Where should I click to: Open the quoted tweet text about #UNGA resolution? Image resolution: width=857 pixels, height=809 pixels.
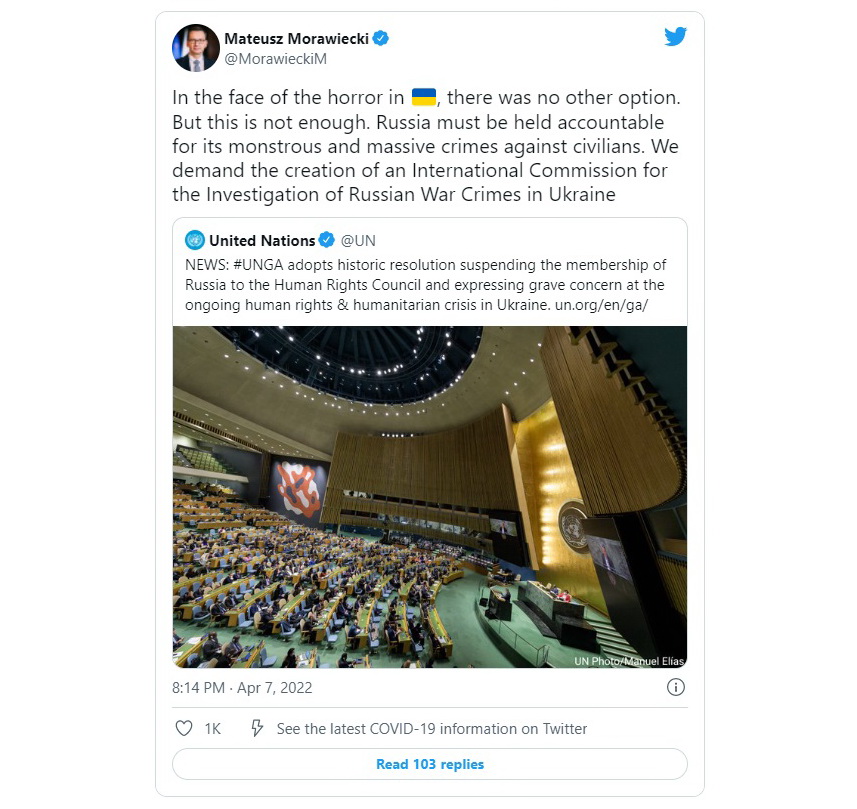(x=425, y=285)
